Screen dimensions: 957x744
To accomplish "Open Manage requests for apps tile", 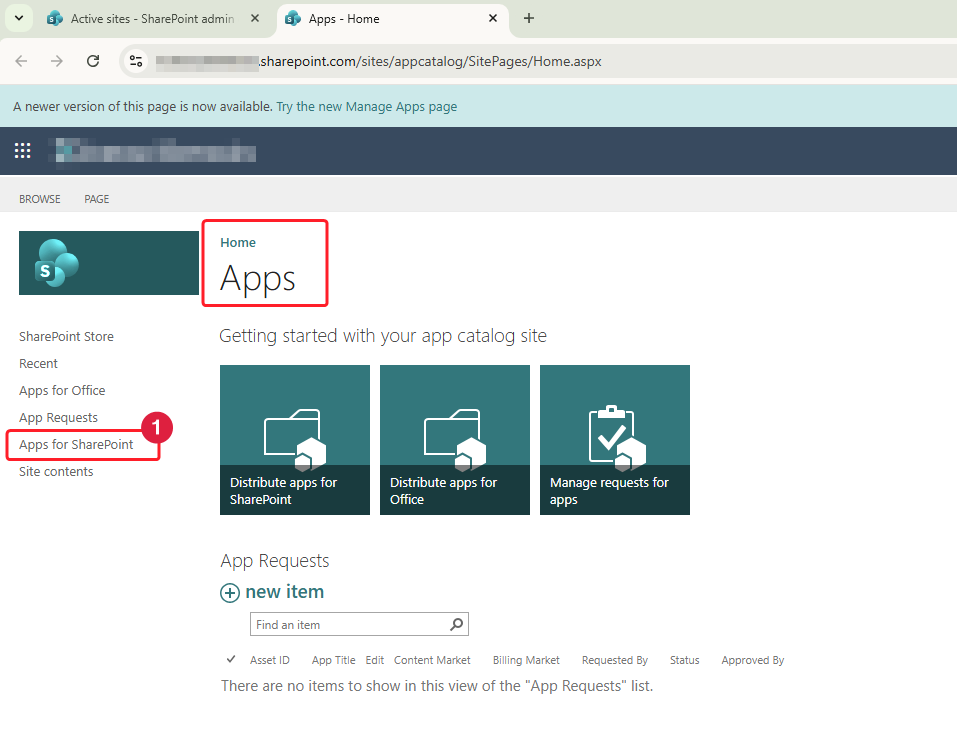I will tap(614, 440).
